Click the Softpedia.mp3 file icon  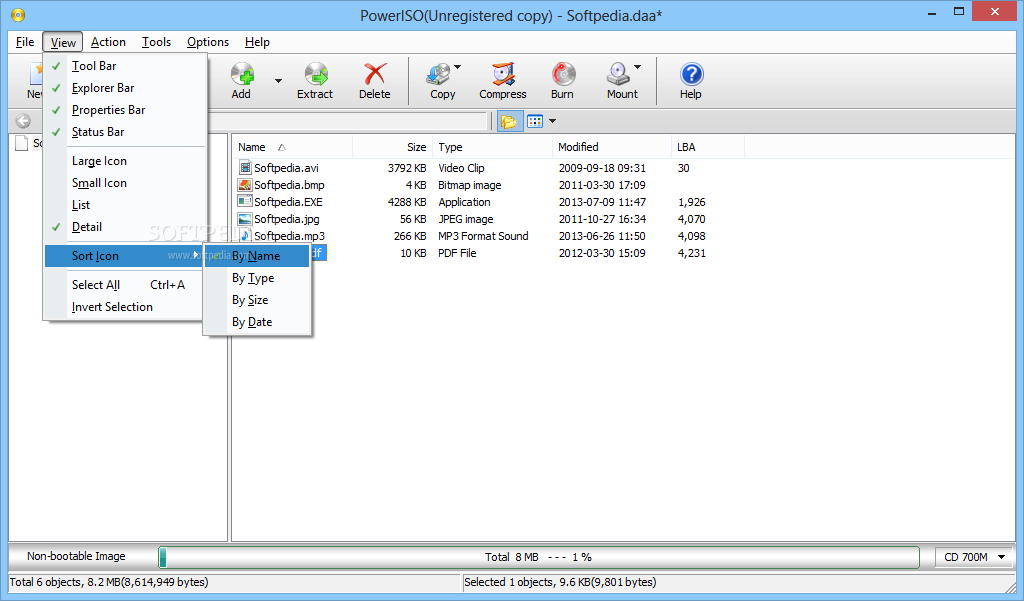click(245, 235)
